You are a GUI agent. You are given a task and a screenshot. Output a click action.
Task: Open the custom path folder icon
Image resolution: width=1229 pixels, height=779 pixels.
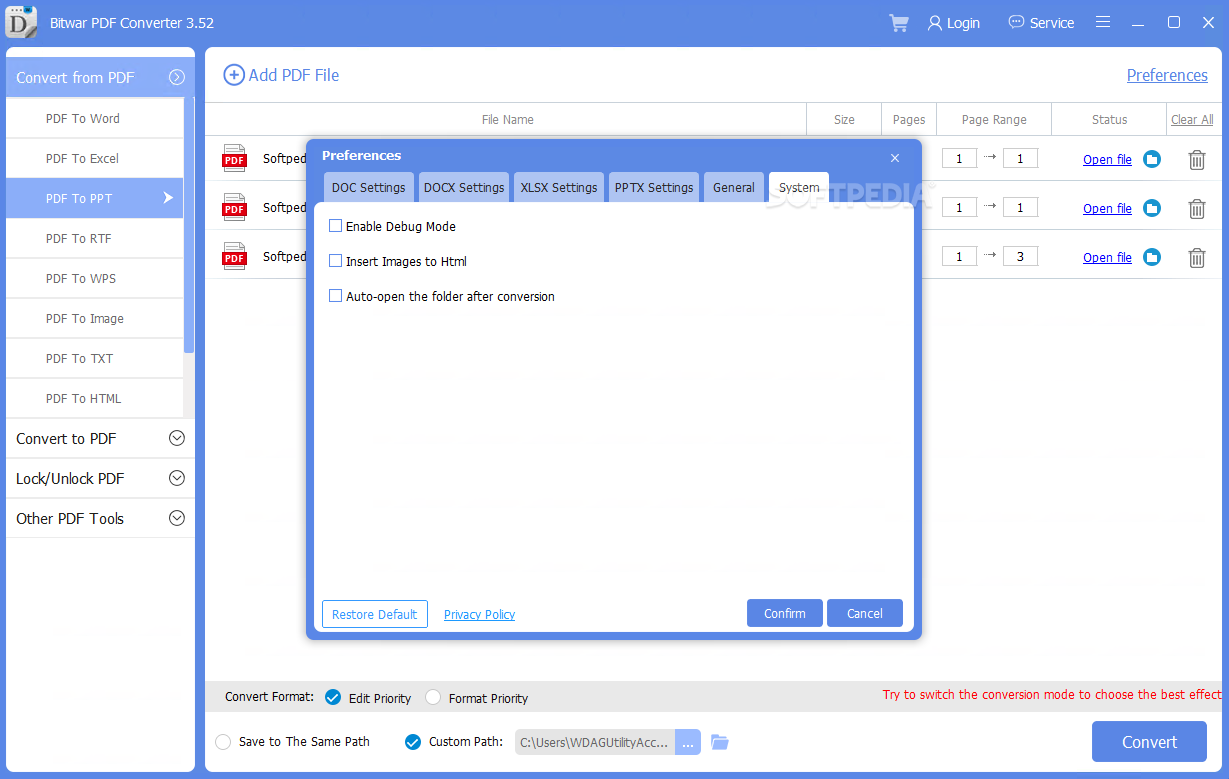(720, 742)
